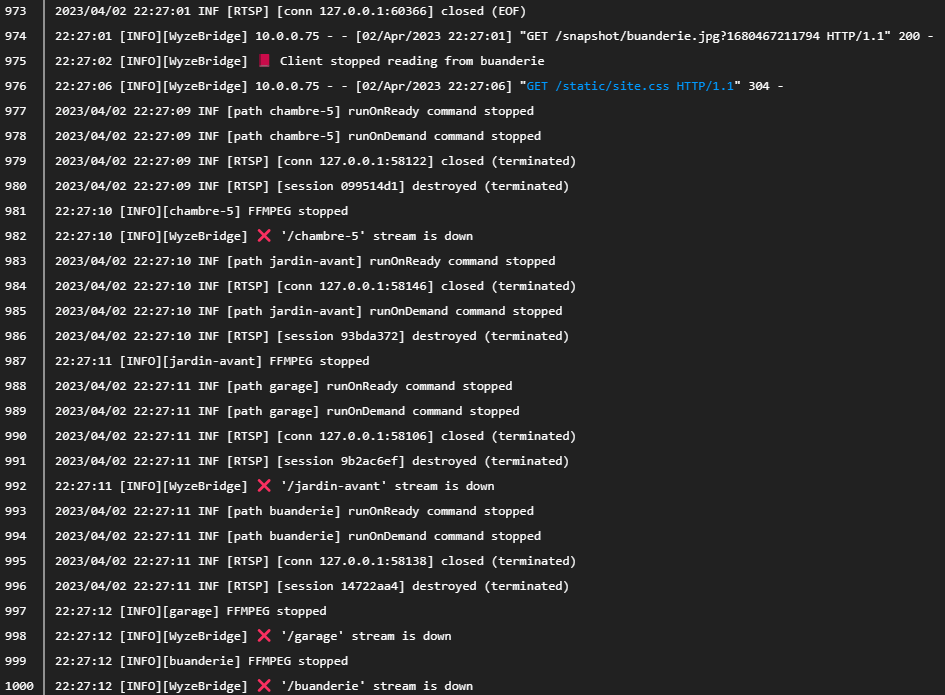Image resolution: width=945 pixels, height=695 pixels.
Task: Click the red X icon before '/buanderie' stream
Action: coord(264,686)
